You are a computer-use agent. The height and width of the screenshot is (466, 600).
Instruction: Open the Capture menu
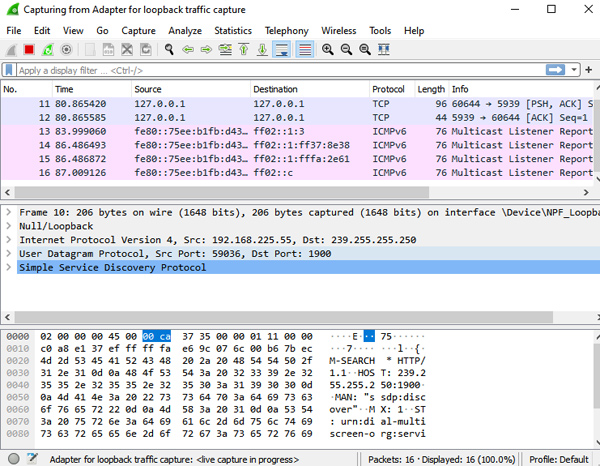(x=138, y=31)
